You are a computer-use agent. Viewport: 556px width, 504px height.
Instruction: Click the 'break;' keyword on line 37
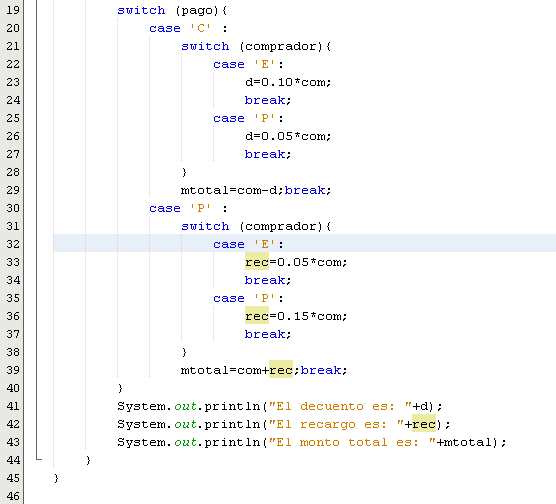pyautogui.click(x=268, y=334)
